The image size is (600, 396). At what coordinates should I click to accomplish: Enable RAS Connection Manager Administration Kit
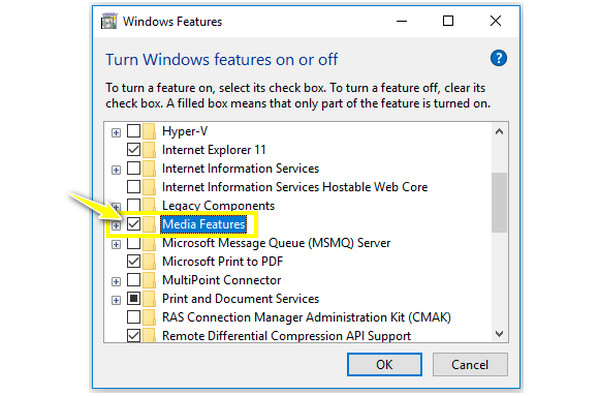click(134, 317)
